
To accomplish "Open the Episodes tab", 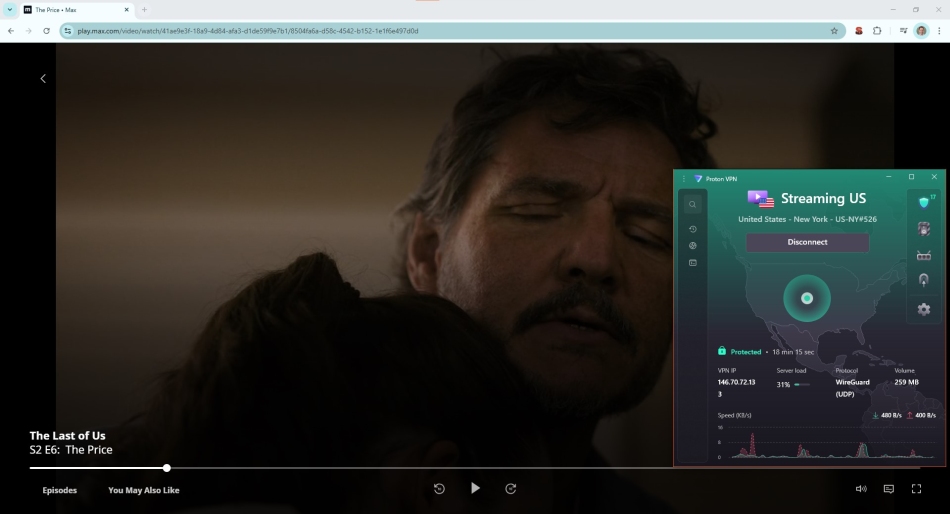I will (59, 490).
